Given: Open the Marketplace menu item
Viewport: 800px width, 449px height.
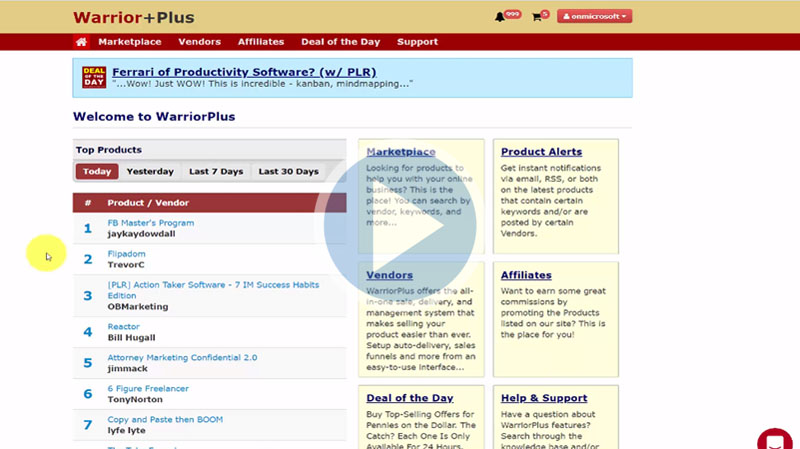Looking at the screenshot, I should pos(129,42).
